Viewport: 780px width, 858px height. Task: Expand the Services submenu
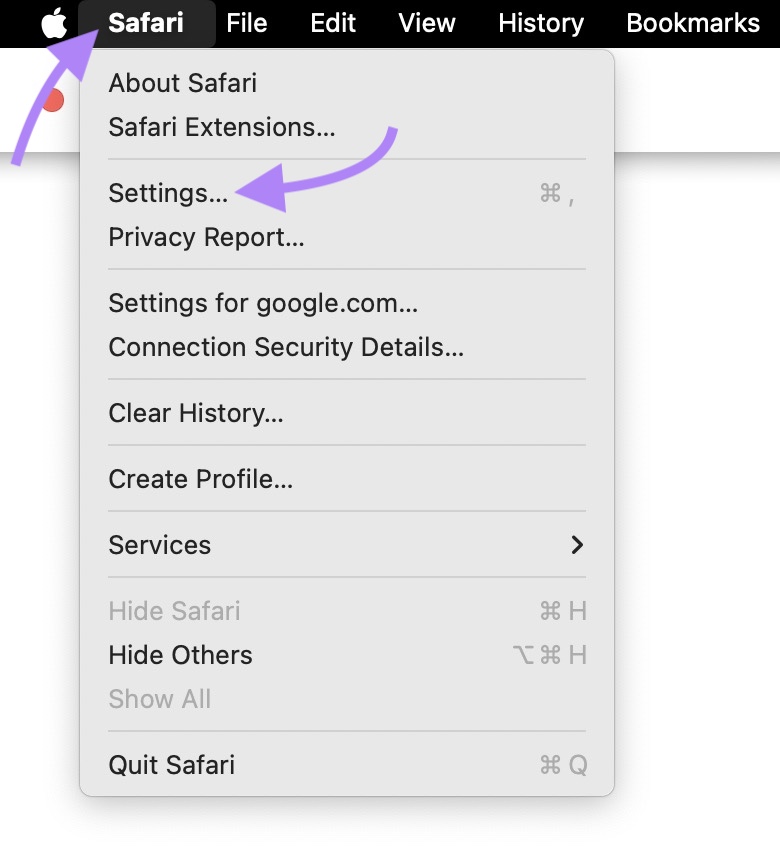point(159,545)
